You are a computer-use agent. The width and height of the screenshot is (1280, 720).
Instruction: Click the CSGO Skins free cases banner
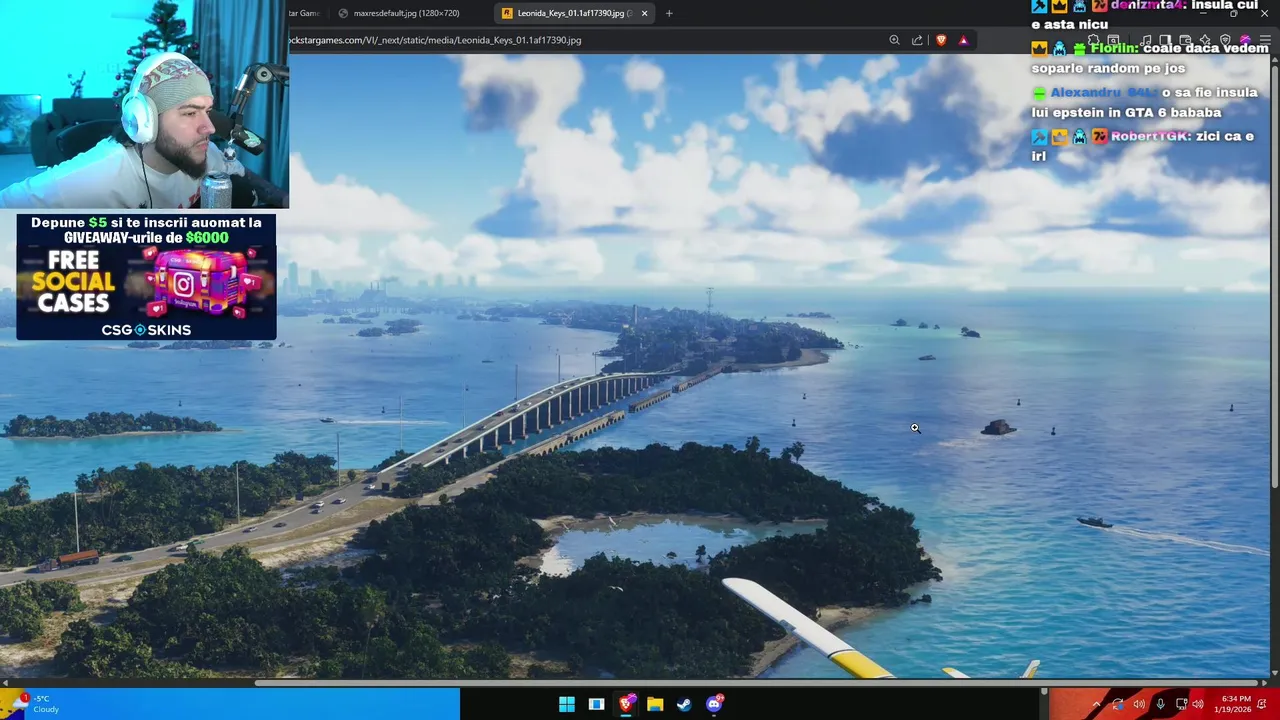click(x=146, y=277)
